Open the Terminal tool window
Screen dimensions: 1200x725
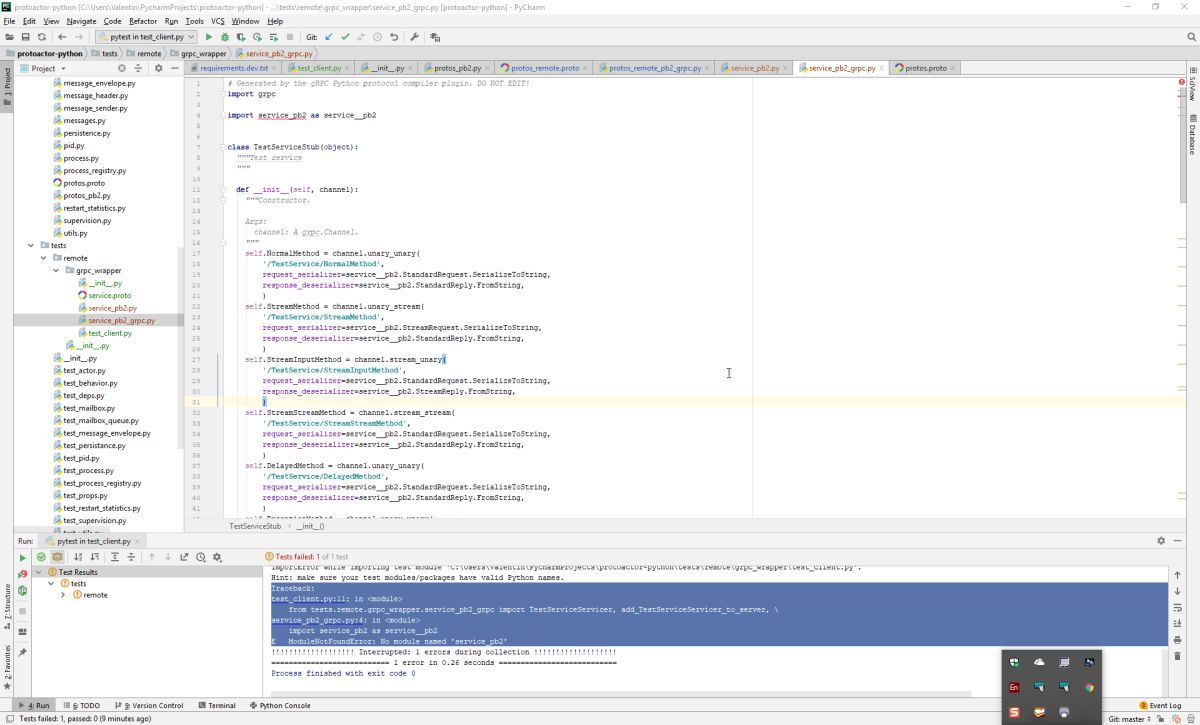(216, 706)
